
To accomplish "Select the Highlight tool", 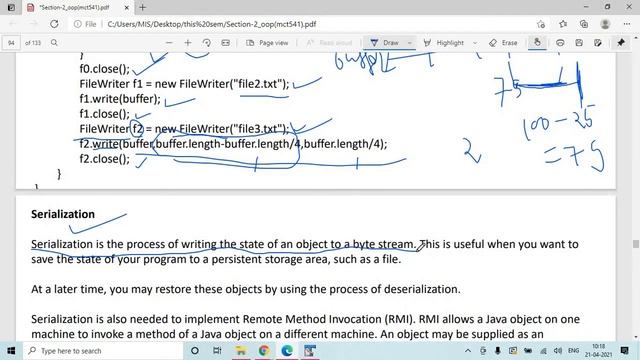I will point(444,42).
